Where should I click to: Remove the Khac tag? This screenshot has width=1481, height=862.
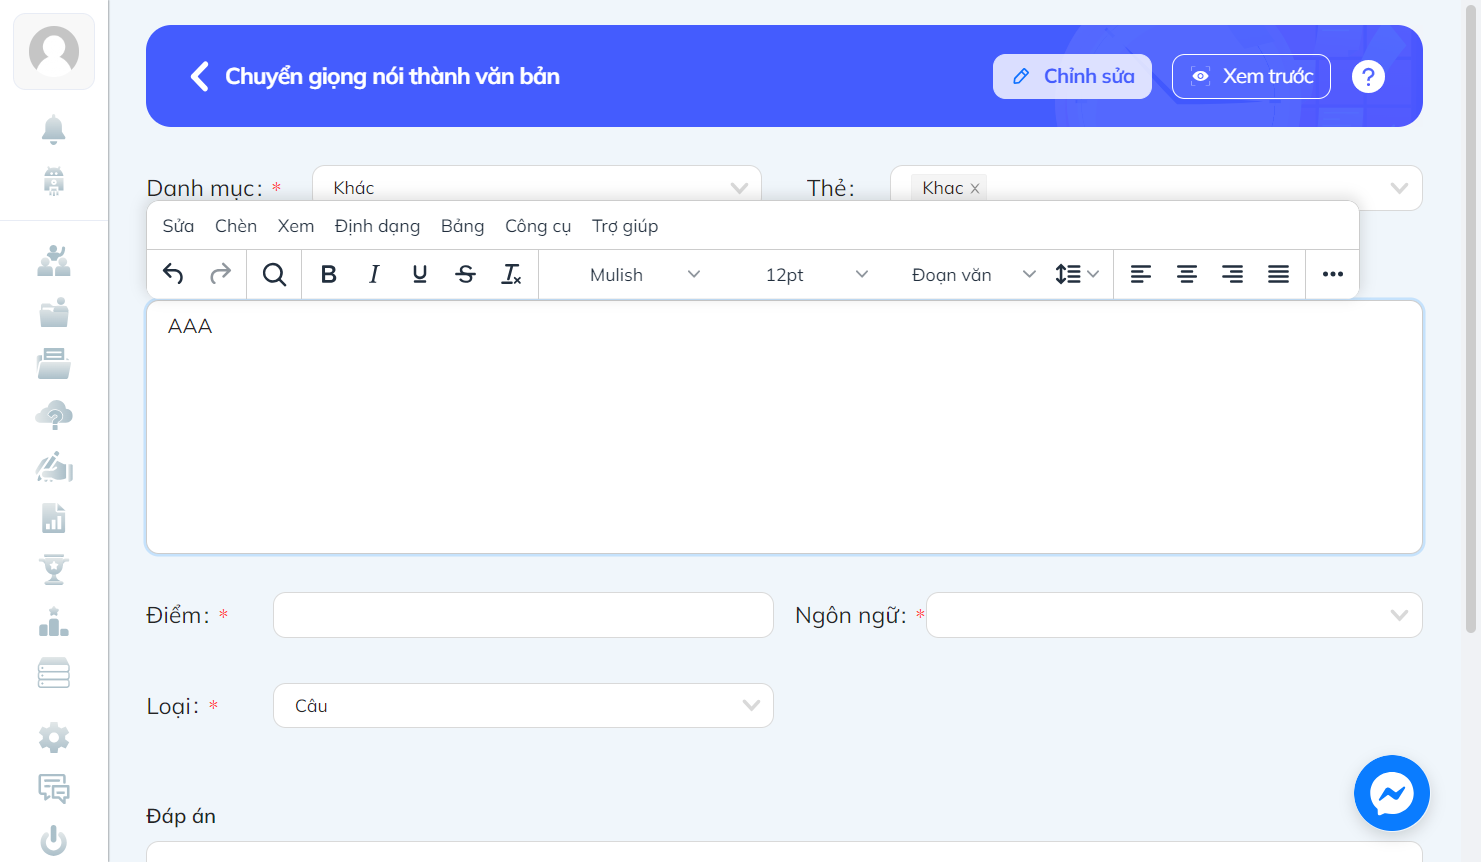tap(975, 188)
